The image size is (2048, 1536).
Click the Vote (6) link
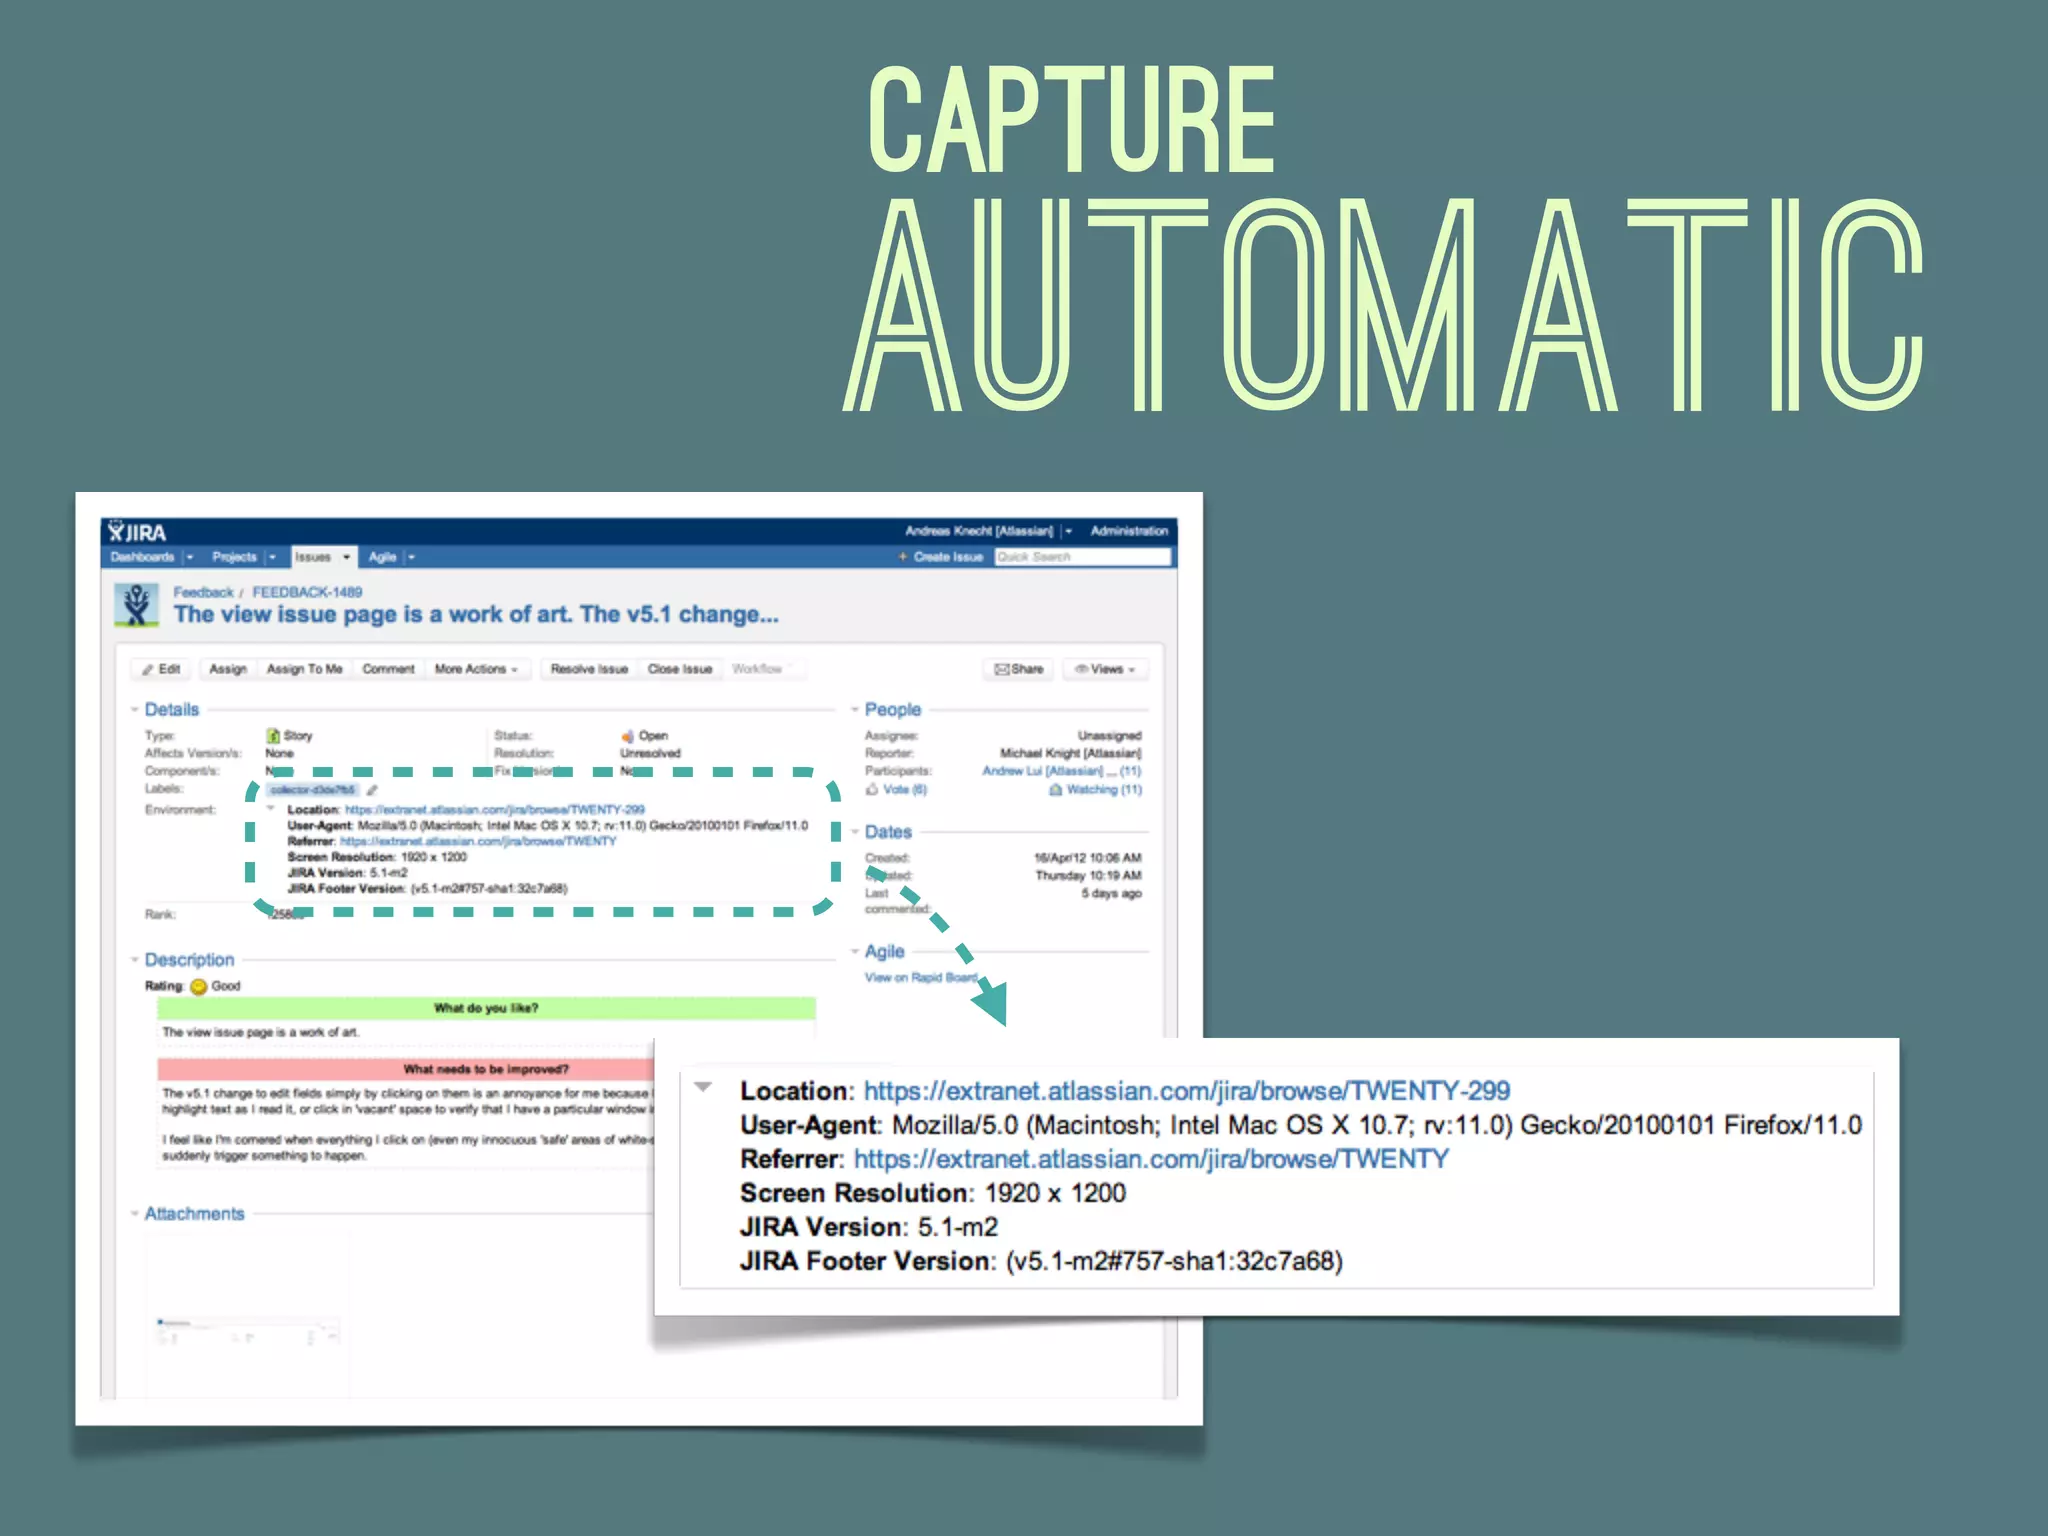coord(905,790)
